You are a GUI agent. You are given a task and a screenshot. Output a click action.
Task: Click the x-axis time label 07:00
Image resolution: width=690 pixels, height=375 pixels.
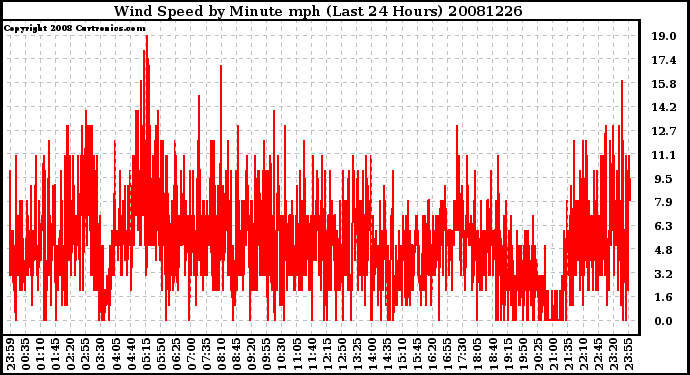coord(191,355)
